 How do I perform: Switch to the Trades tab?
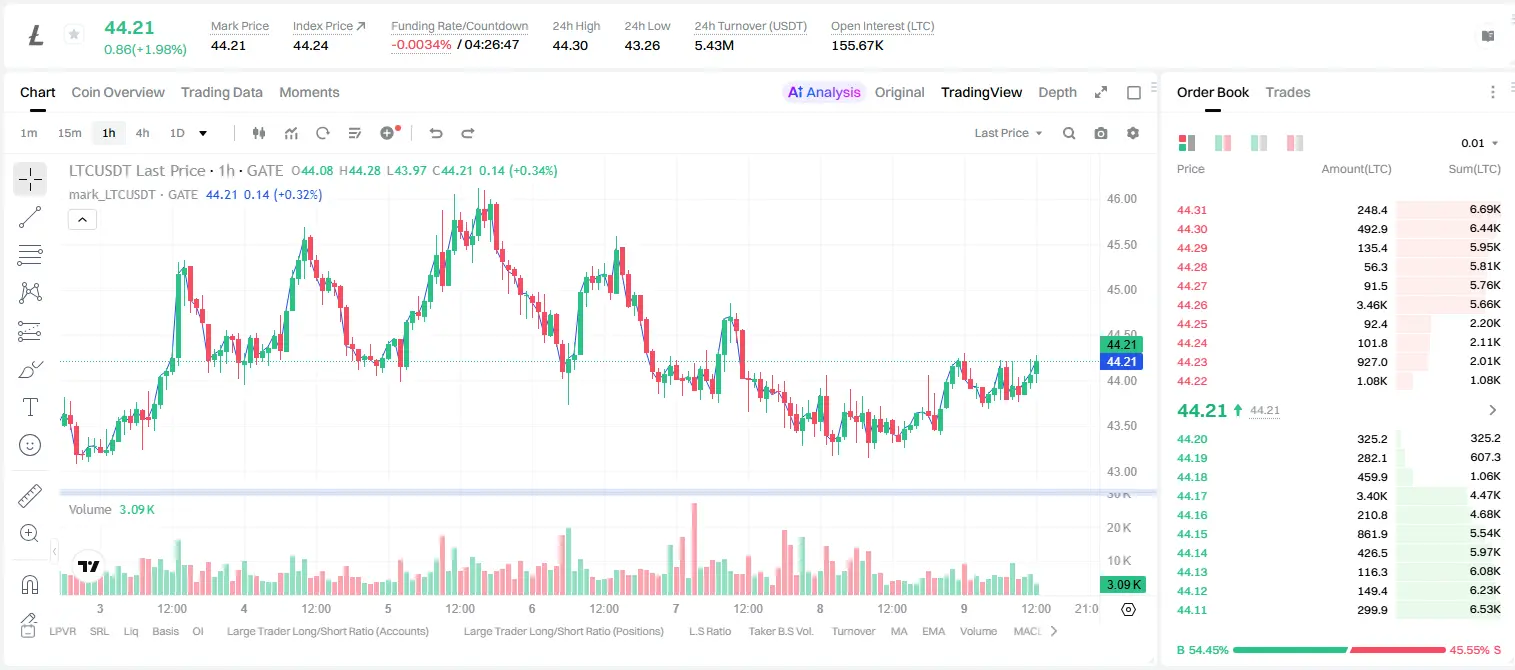tap(1287, 92)
